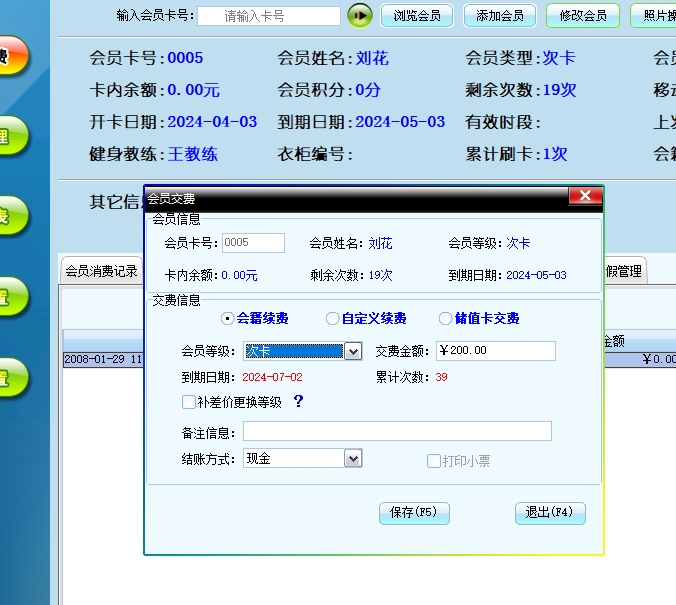
Task: Toggle the 打印小票 checkbox
Action: tap(434, 461)
